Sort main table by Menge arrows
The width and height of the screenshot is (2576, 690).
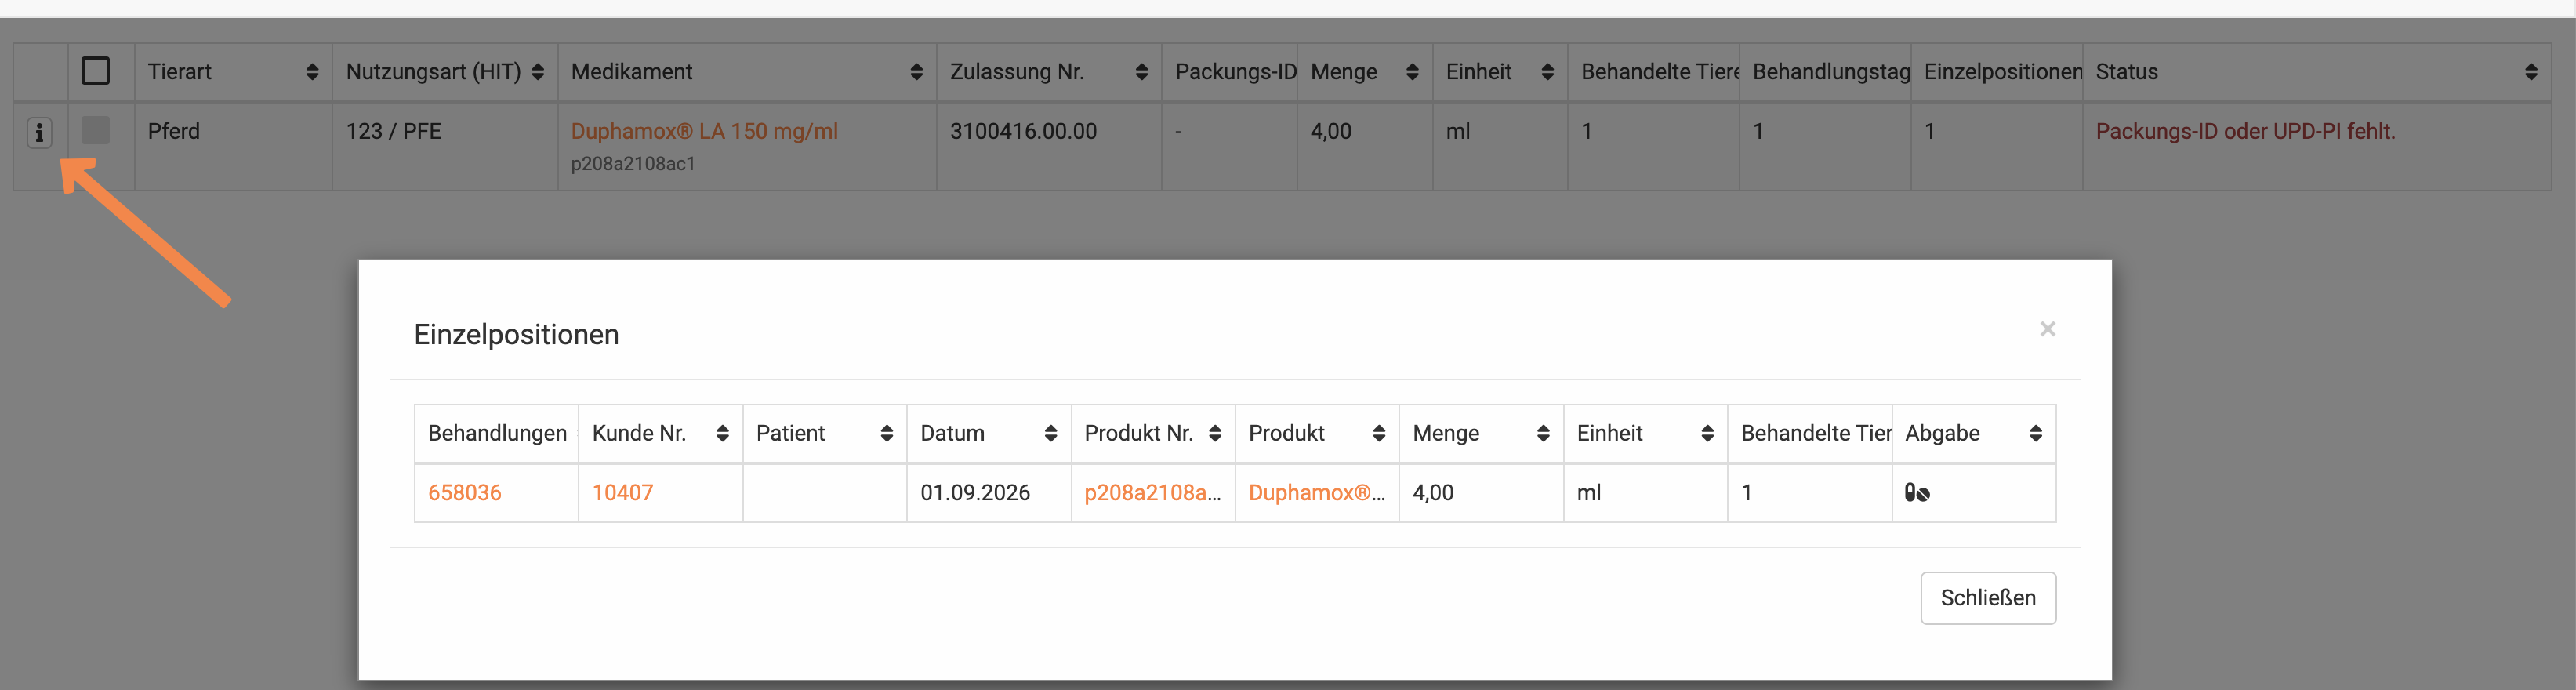(1412, 72)
